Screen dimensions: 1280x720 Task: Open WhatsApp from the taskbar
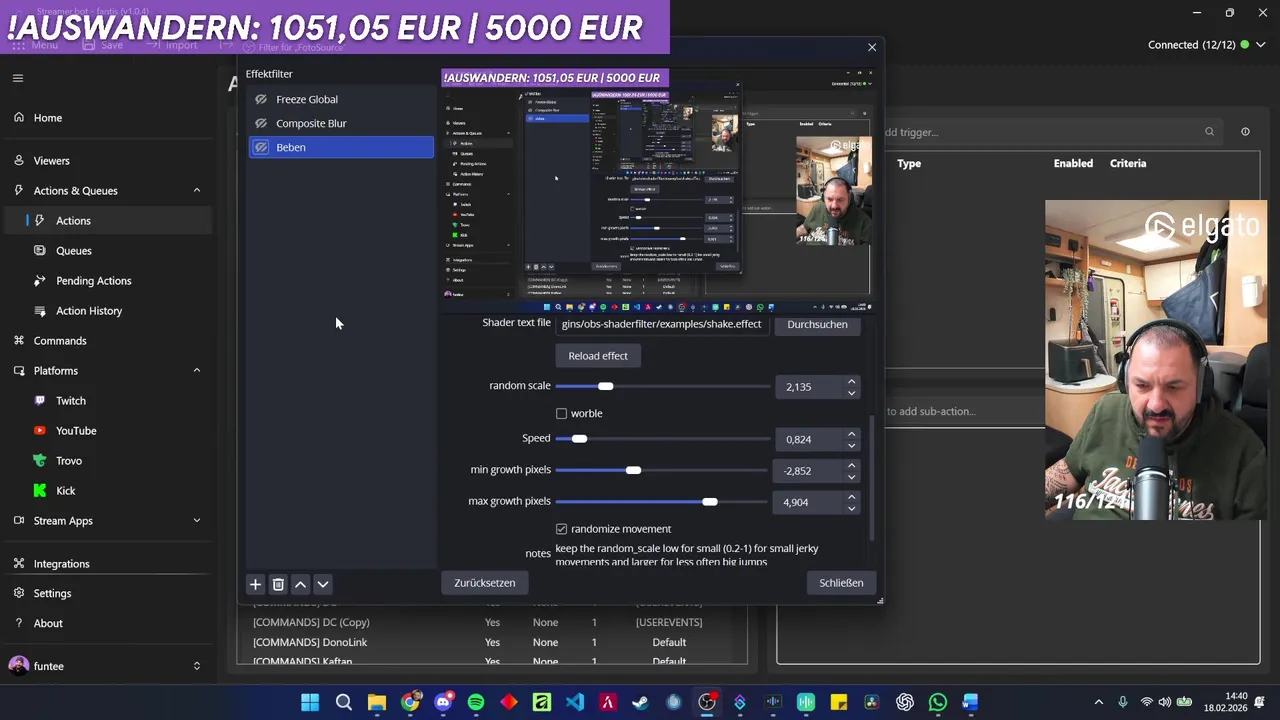click(x=937, y=702)
